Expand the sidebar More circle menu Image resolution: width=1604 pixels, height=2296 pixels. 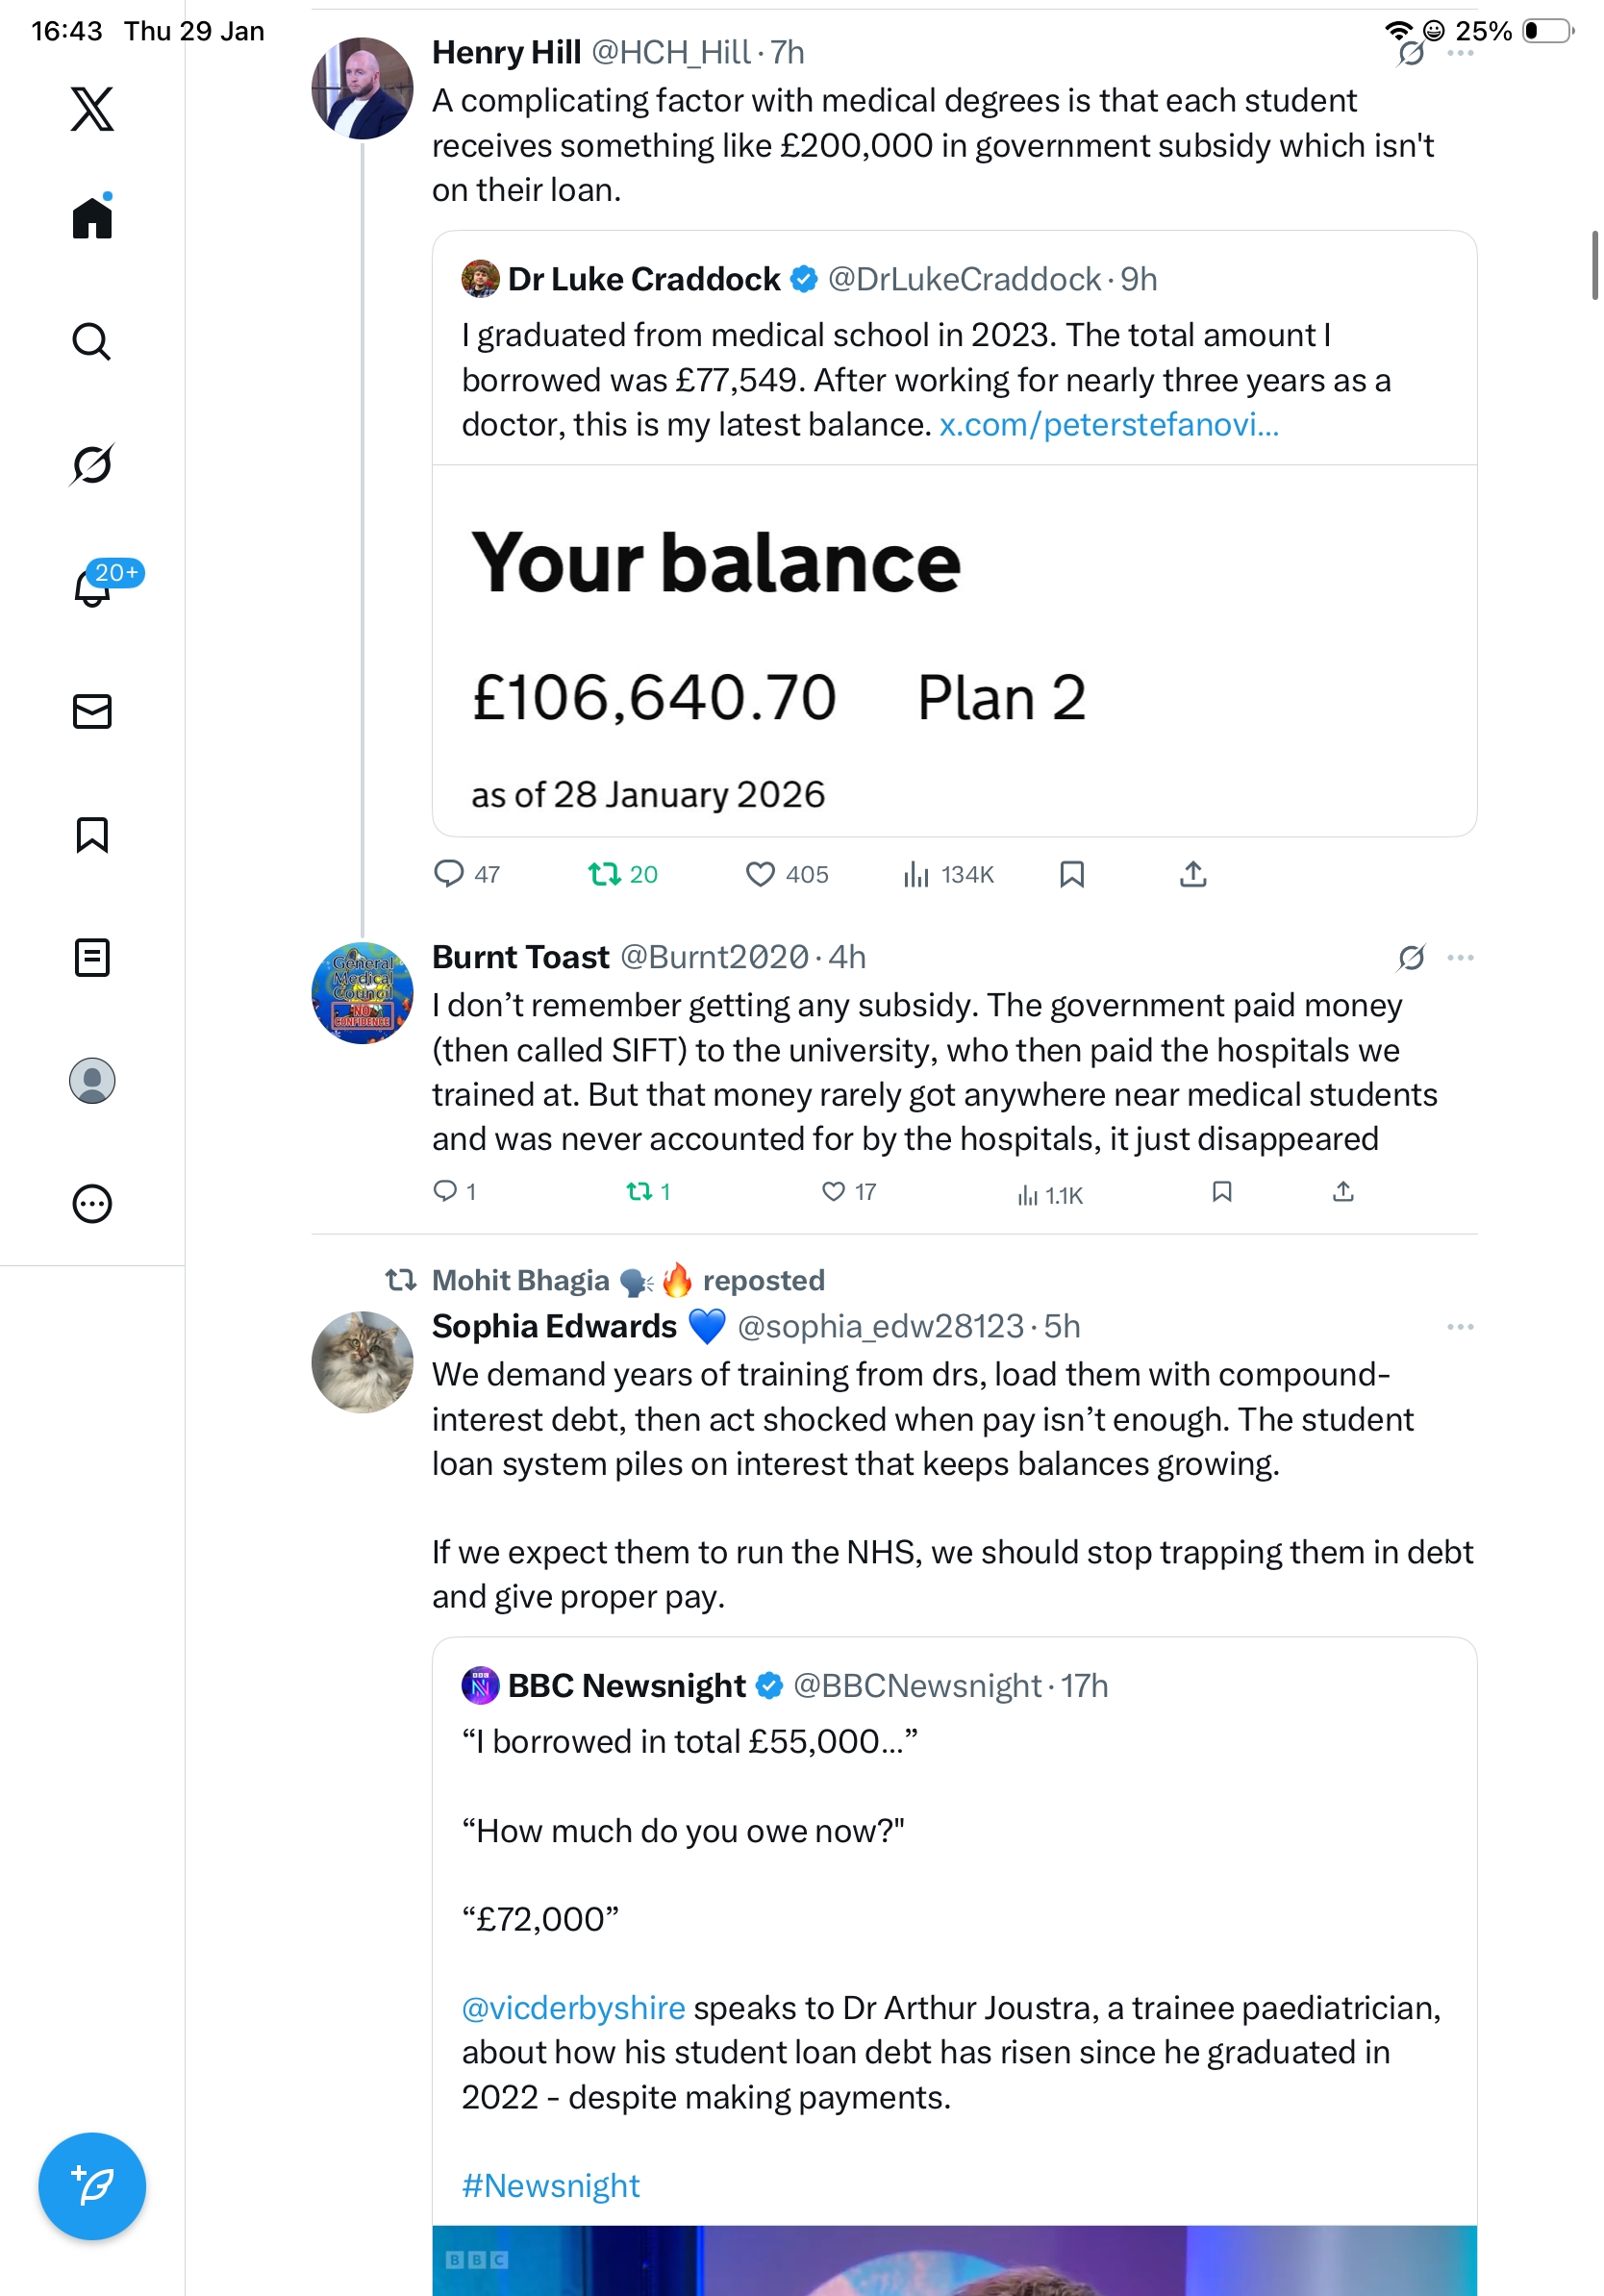click(92, 1203)
